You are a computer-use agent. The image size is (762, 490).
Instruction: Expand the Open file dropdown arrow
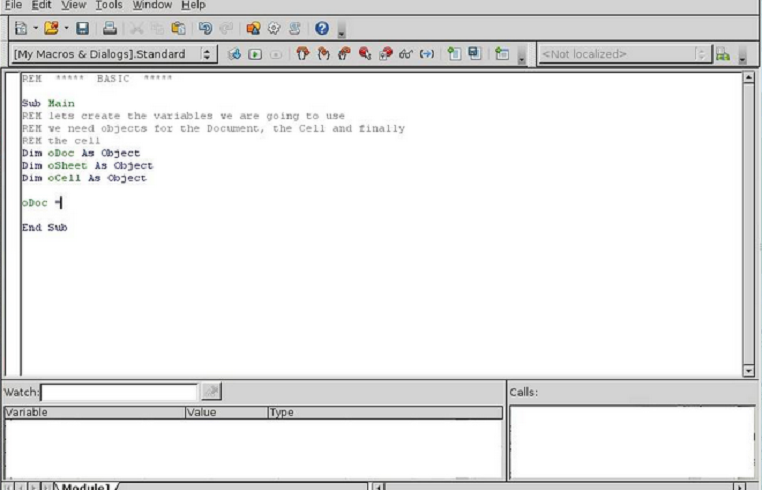66,28
